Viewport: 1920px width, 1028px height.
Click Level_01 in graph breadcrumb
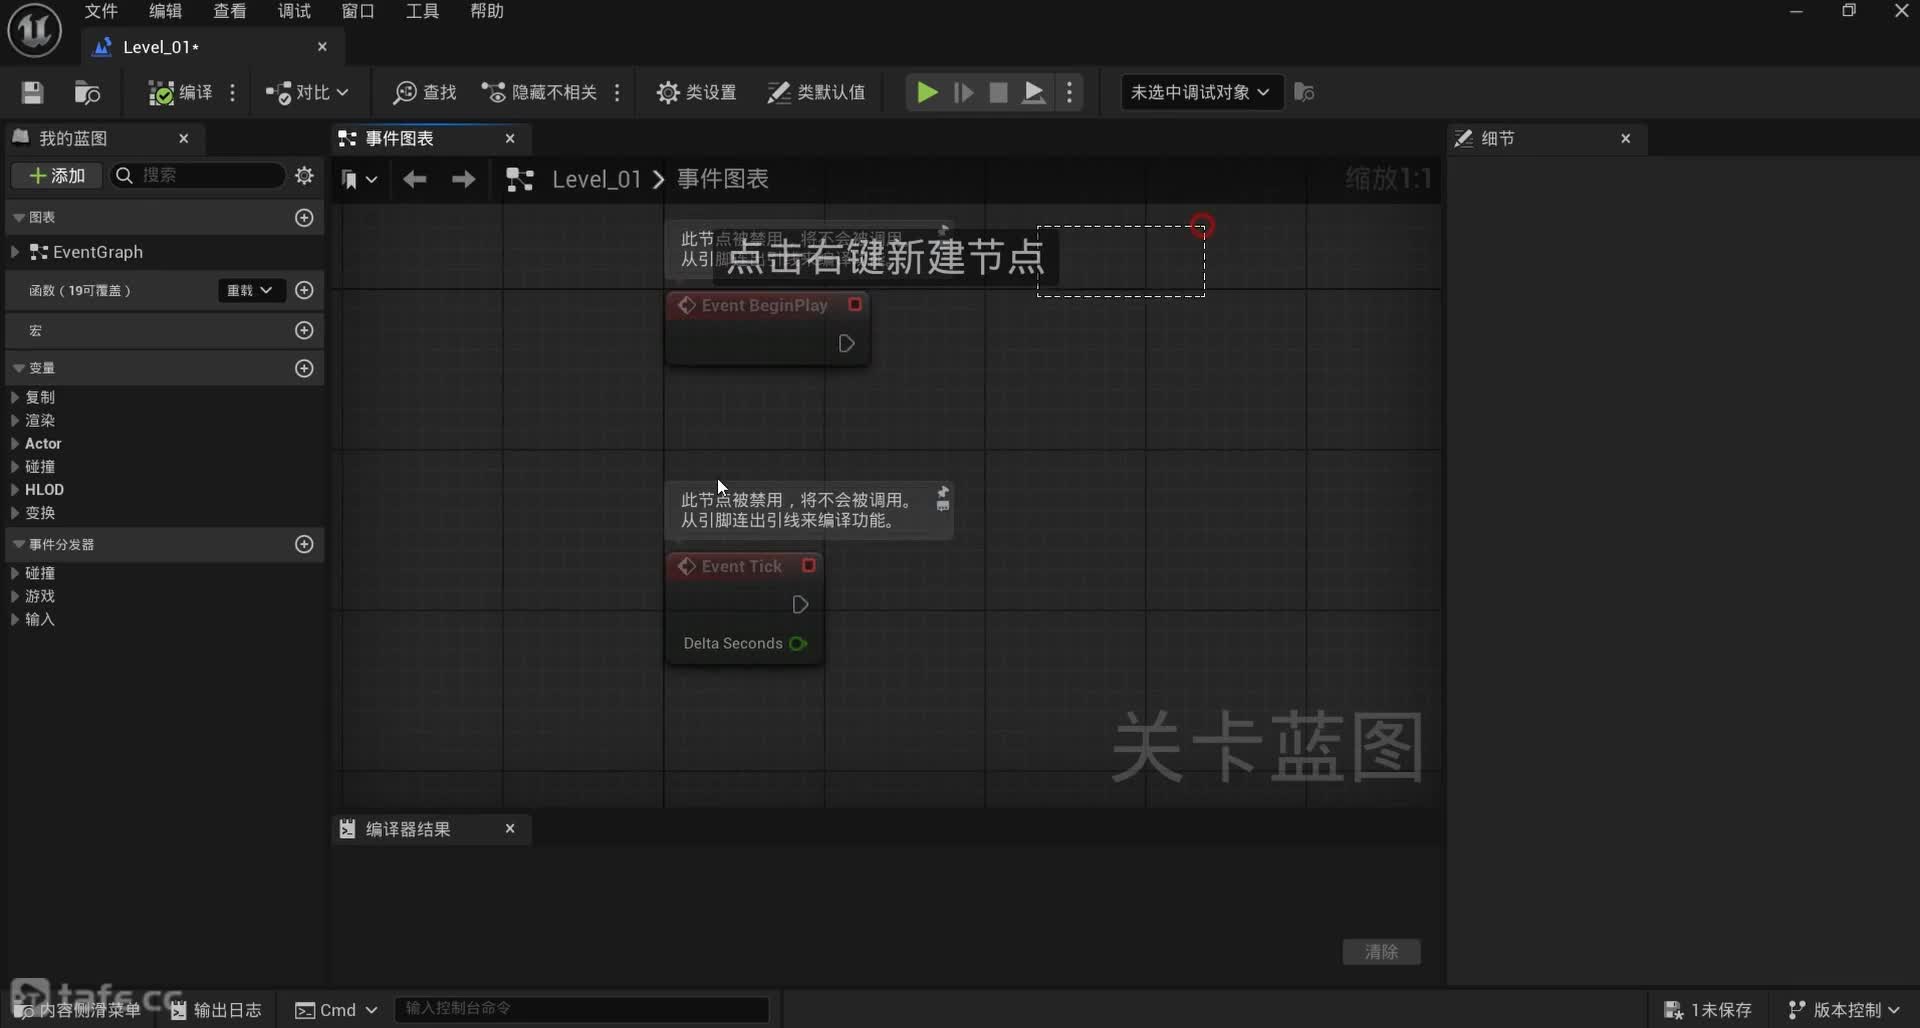pyautogui.click(x=596, y=179)
